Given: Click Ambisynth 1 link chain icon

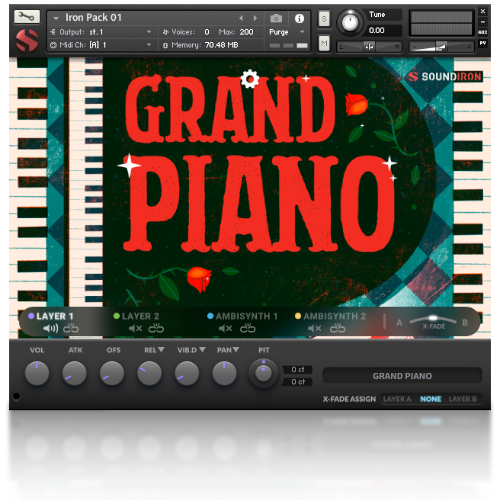Looking at the screenshot, I should click(x=248, y=328).
